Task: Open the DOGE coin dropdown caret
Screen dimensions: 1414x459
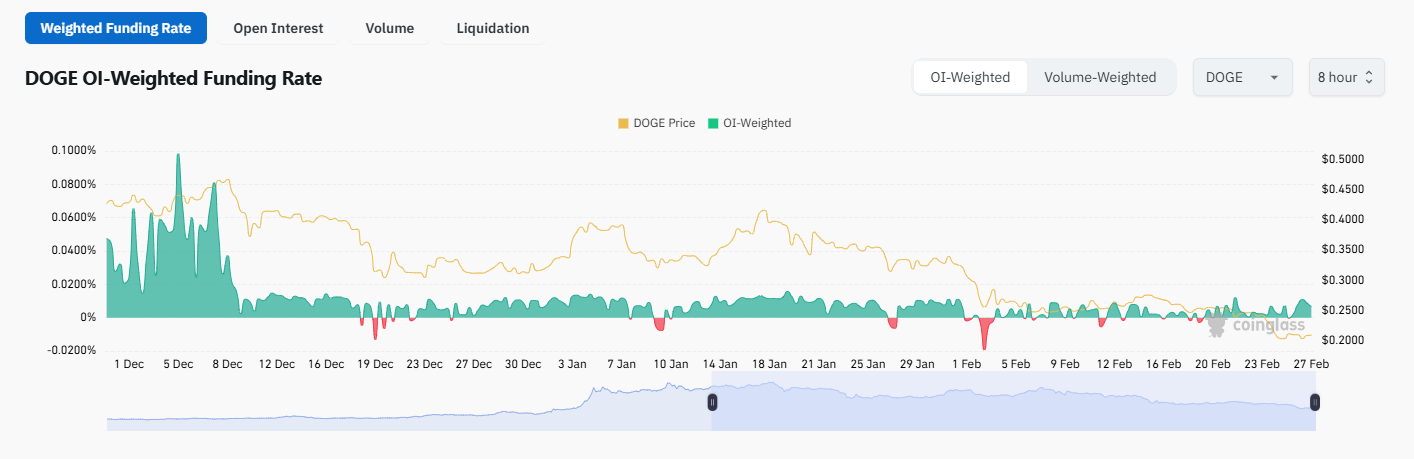Action: pyautogui.click(x=1273, y=78)
